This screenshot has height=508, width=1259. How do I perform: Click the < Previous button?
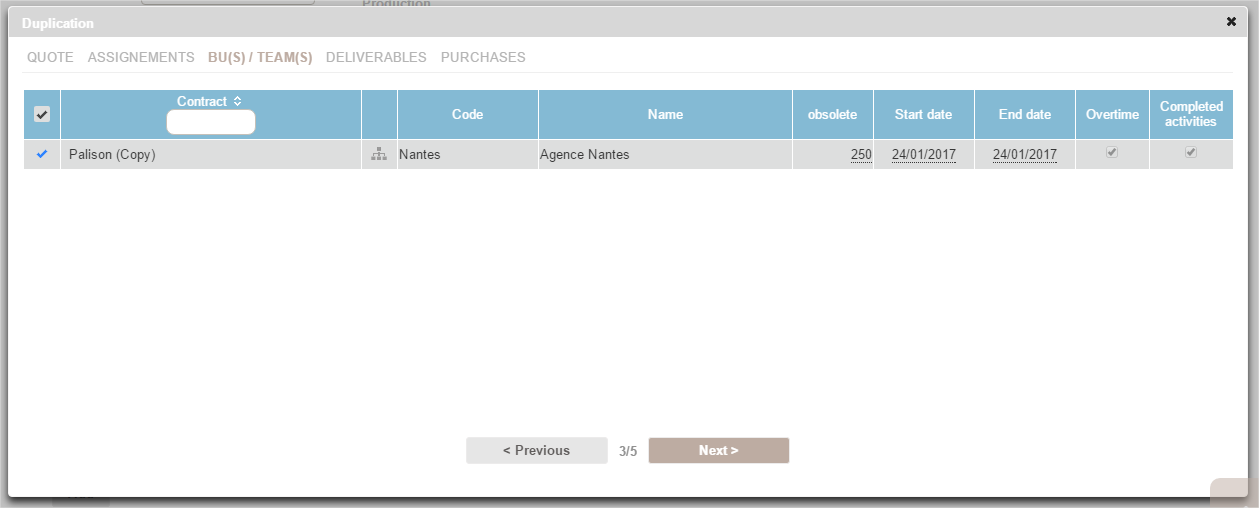(536, 451)
